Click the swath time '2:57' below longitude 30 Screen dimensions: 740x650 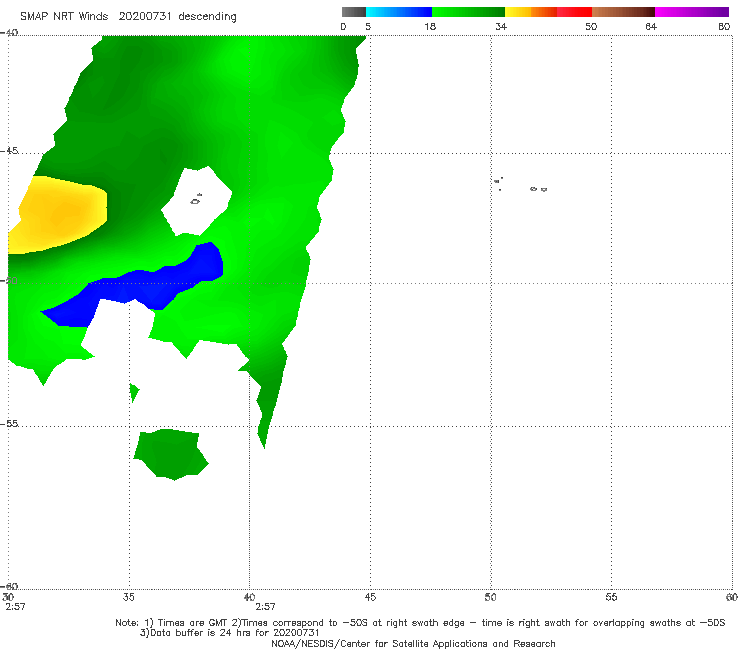[16, 607]
